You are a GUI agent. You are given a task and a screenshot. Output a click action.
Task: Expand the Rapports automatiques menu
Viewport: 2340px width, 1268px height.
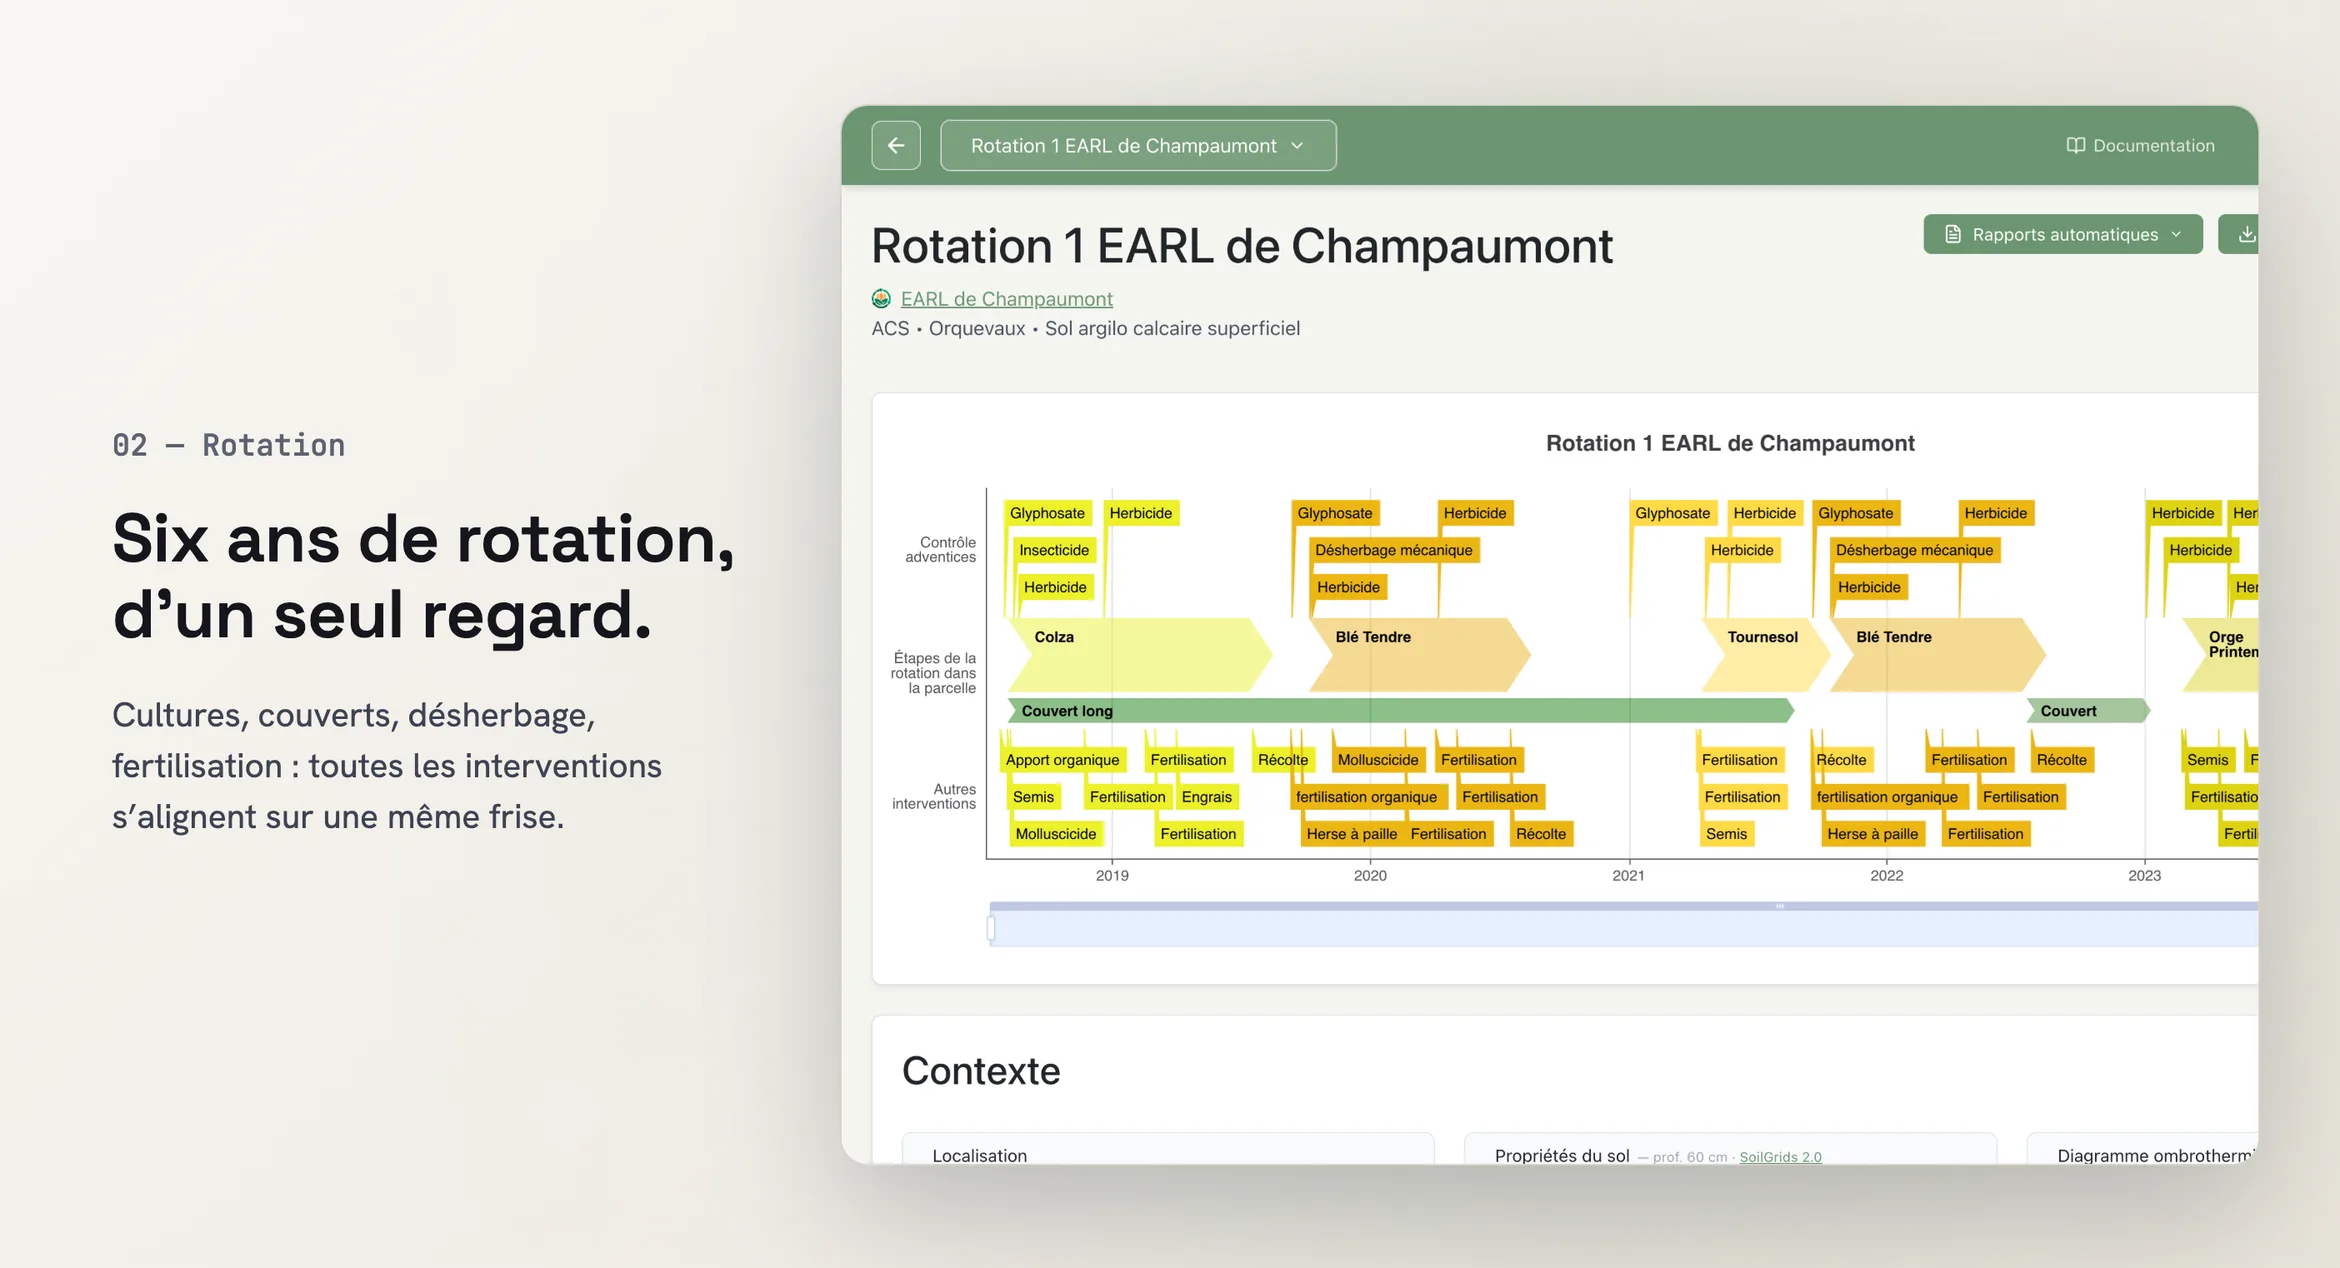pos(2062,234)
